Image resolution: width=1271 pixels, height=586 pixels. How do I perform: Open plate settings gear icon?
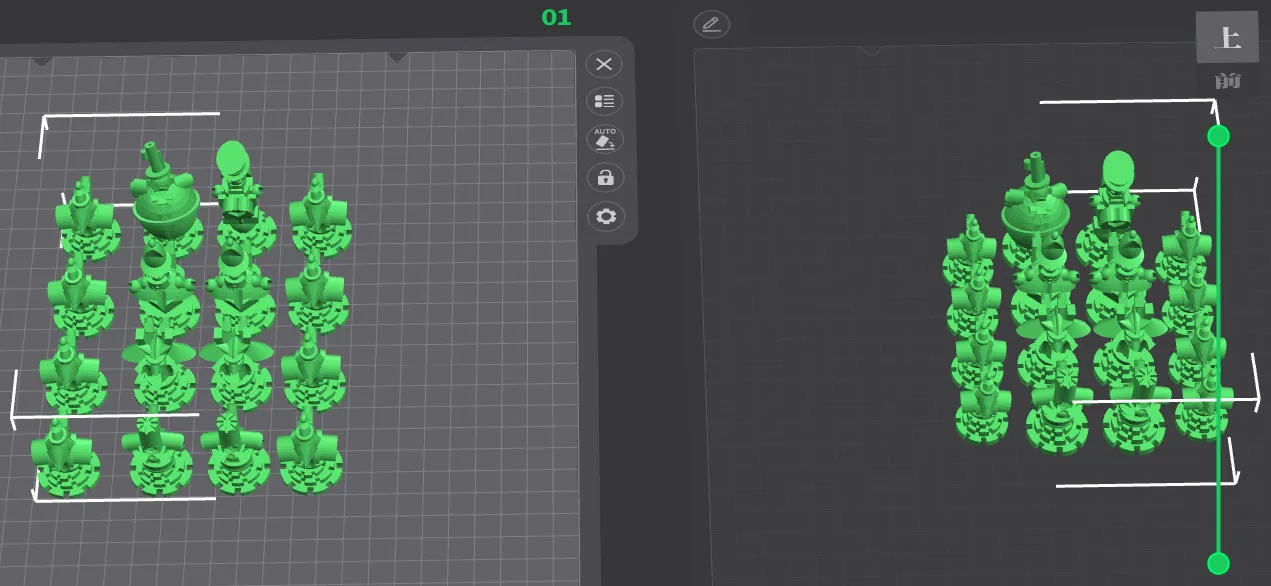click(x=604, y=216)
